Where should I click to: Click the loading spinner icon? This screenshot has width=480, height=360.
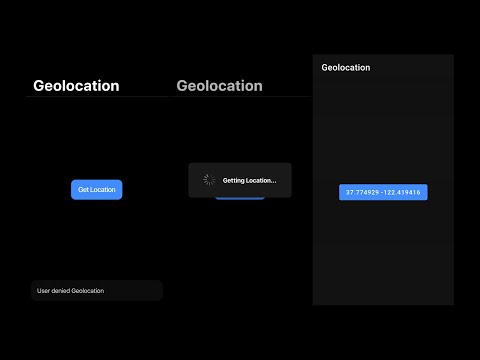pos(209,180)
